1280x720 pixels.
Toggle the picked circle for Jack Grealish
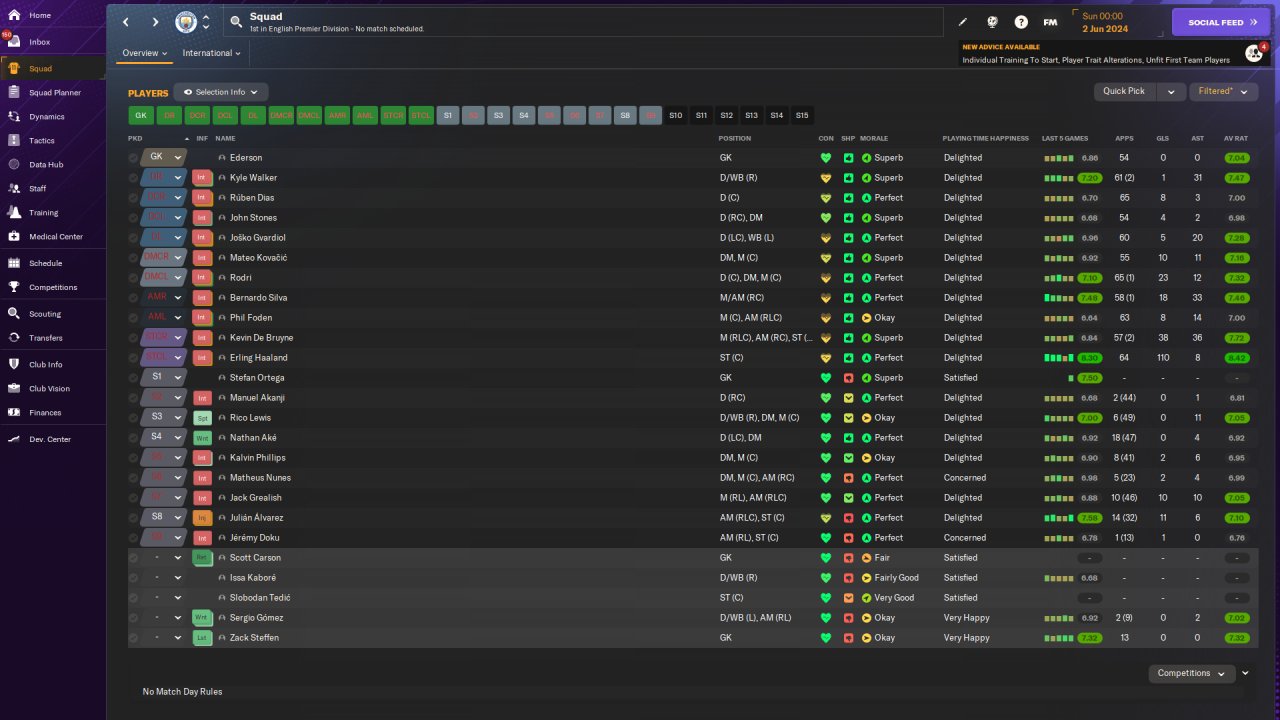coord(133,498)
